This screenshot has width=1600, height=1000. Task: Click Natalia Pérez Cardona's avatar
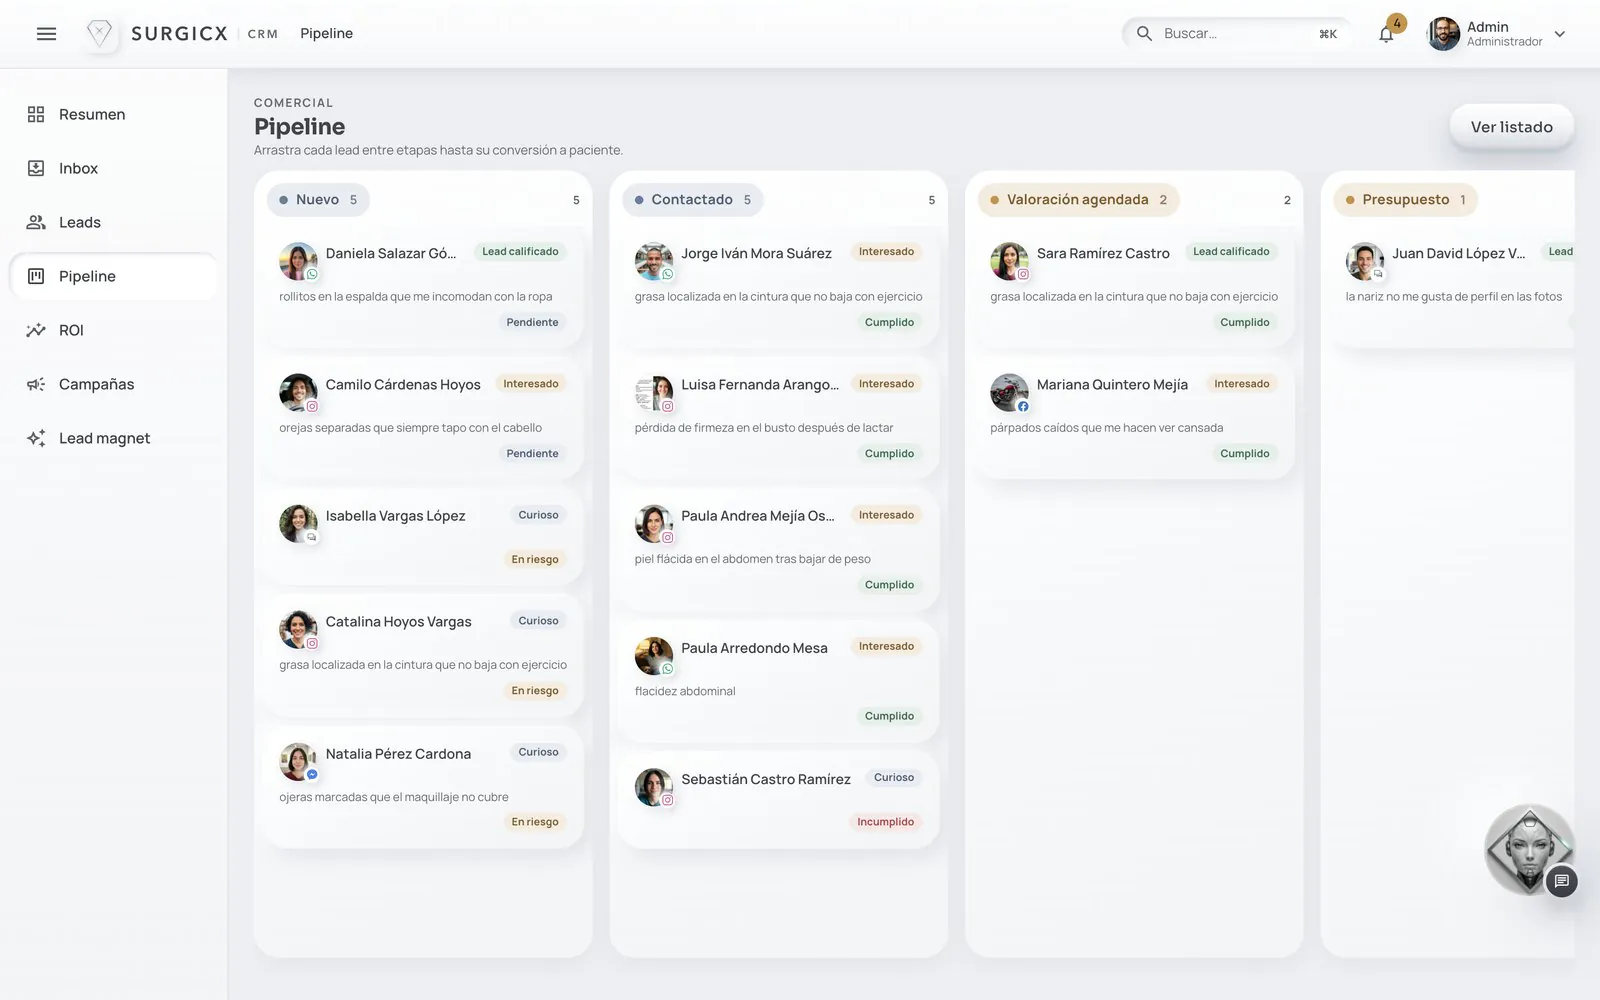click(298, 762)
